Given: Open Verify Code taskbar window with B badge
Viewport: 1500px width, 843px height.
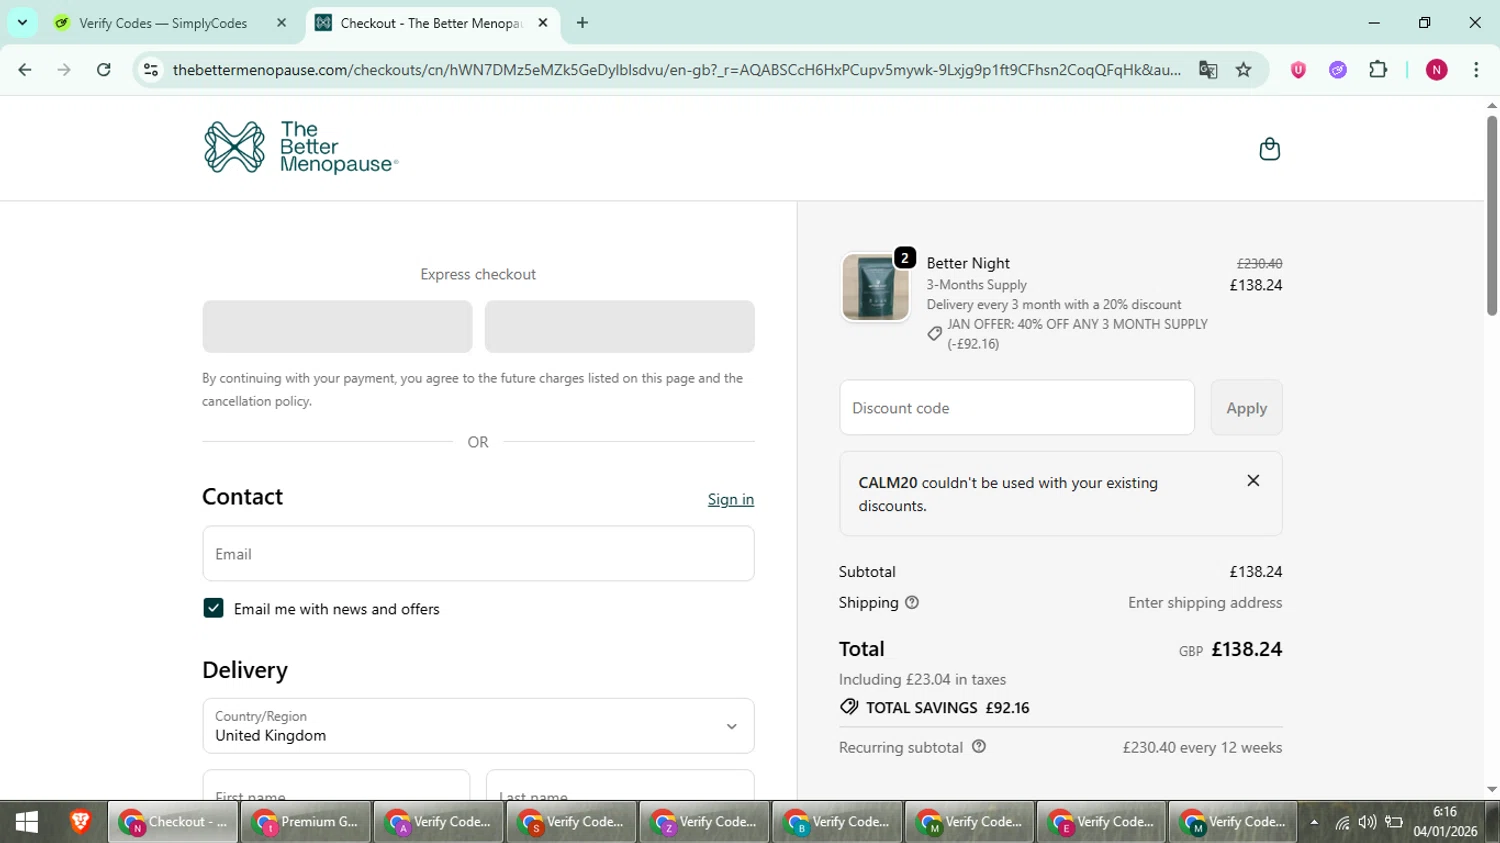Looking at the screenshot, I should (x=837, y=822).
